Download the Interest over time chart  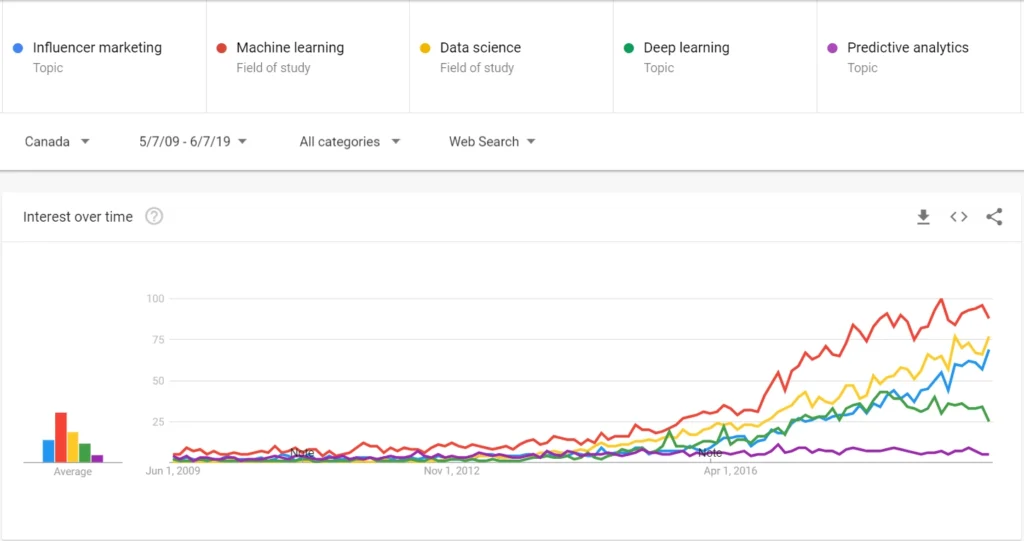pyautogui.click(x=923, y=217)
